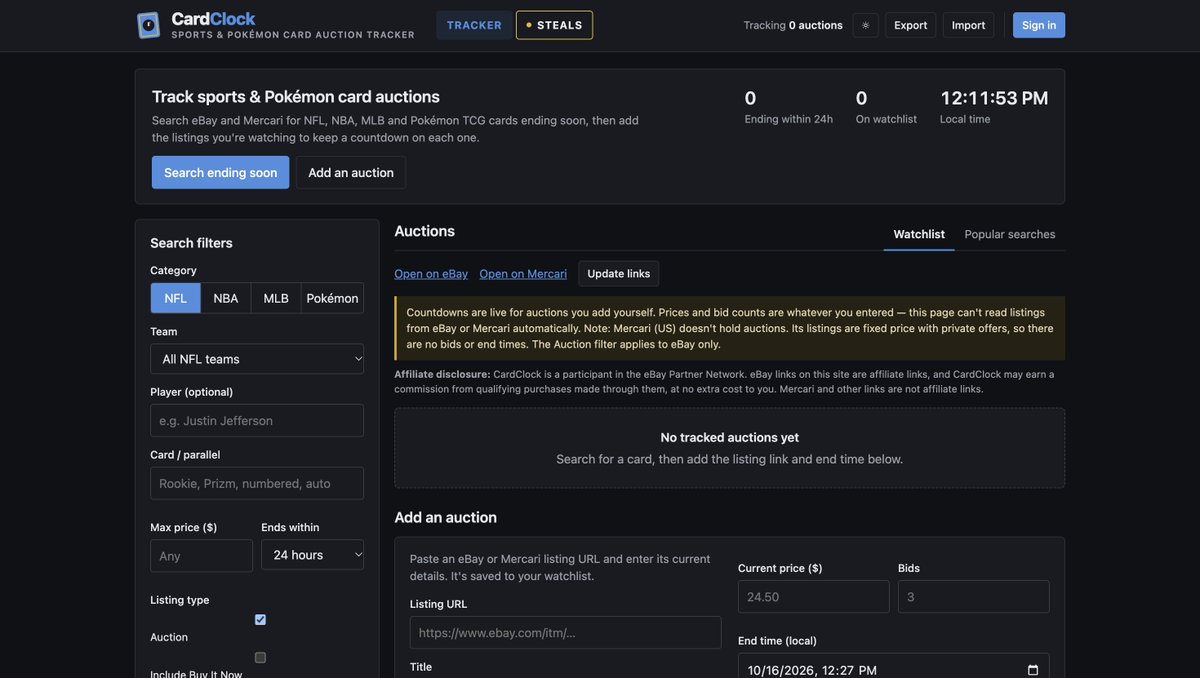
Task: Click the End time date field
Action: click(894, 666)
